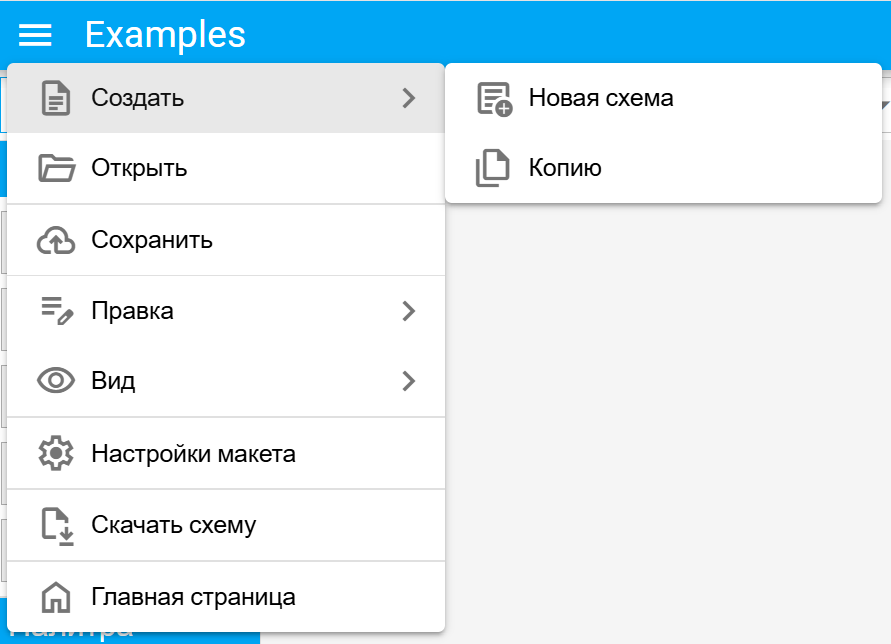891x644 pixels.
Task: Click the download icon beside Скачать схему
Action: tap(55, 524)
